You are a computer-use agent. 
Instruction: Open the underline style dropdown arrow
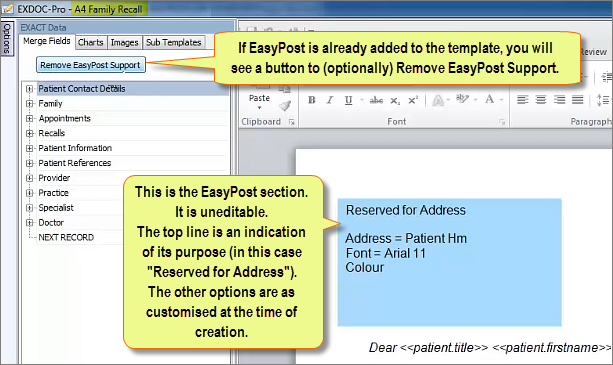click(362, 100)
